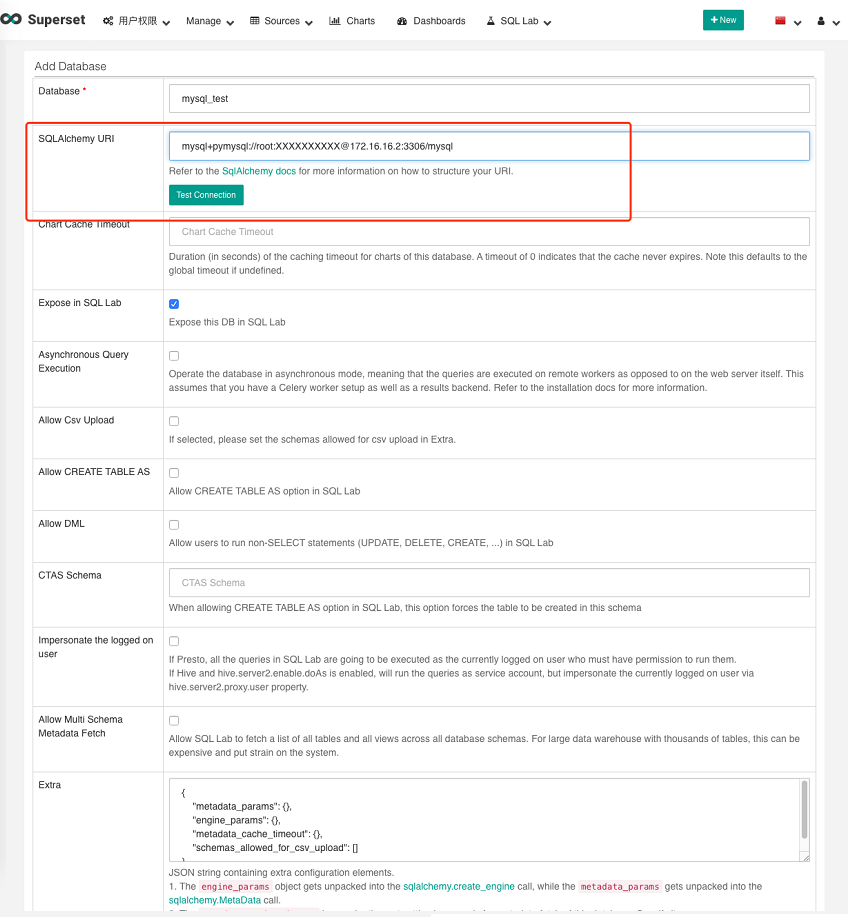Expand the Sources menu arrow
This screenshot has width=848, height=917.
(309, 23)
